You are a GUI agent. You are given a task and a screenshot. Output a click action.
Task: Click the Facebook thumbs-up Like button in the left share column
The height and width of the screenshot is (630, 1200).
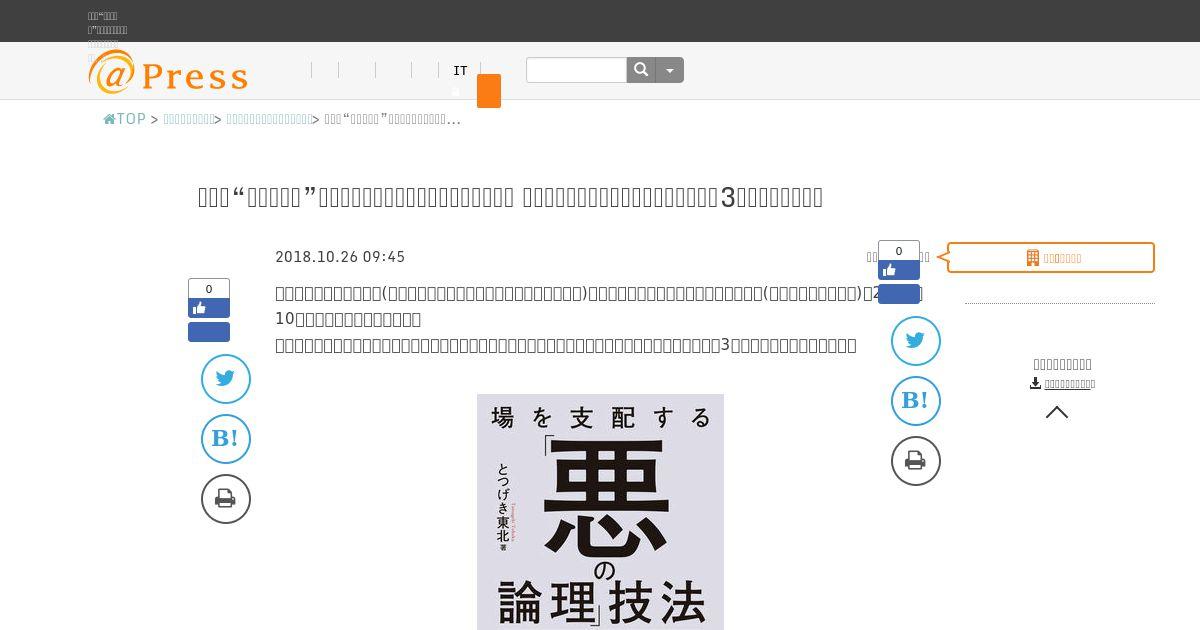[209, 308]
